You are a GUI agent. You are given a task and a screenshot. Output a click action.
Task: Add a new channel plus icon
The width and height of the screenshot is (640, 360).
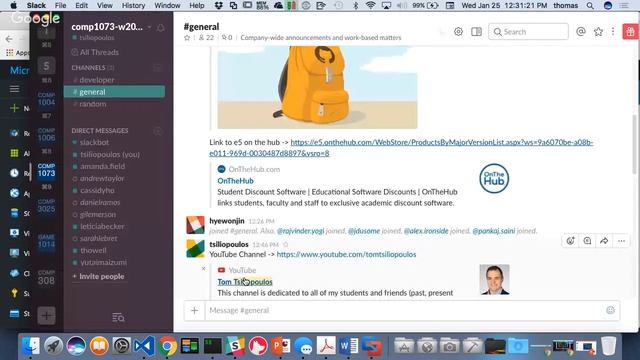158,68
